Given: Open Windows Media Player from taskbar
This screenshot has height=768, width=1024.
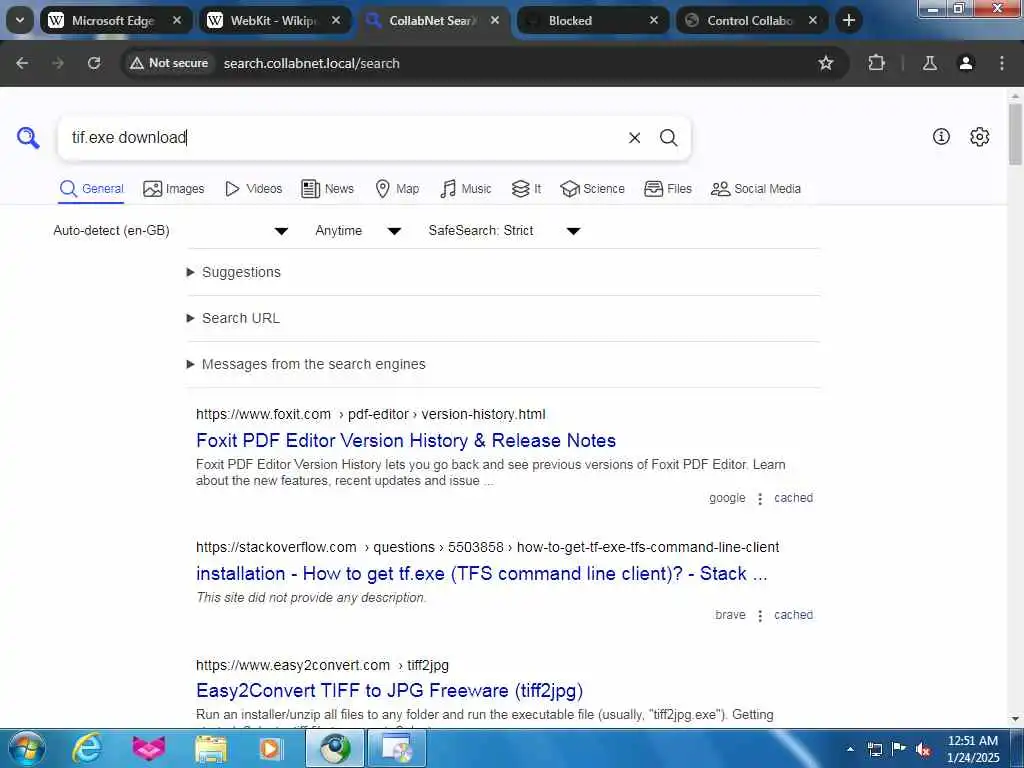Looking at the screenshot, I should (270, 749).
